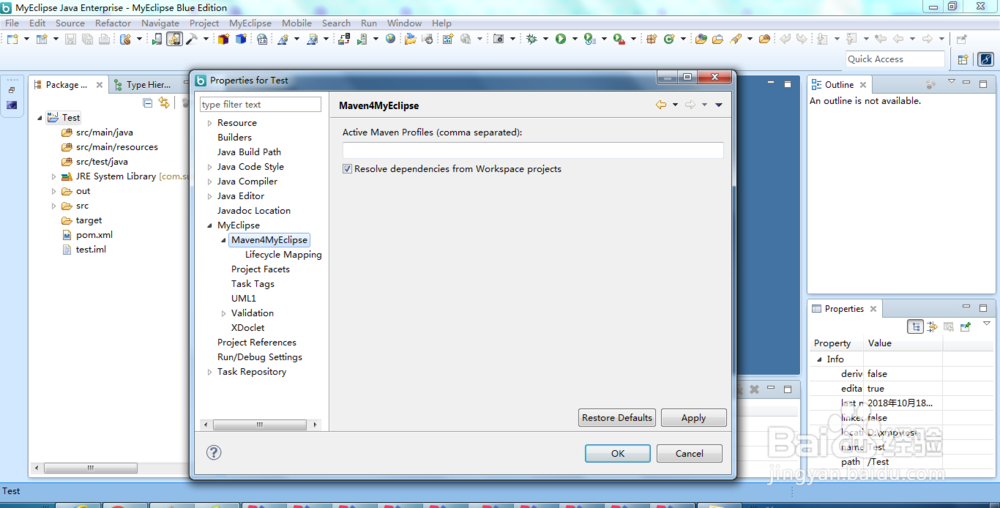Click the Active Maven Profiles input field

[533, 150]
